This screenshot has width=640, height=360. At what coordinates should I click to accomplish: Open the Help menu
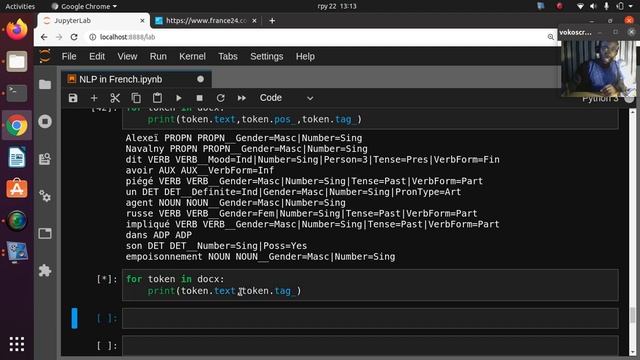click(x=305, y=56)
